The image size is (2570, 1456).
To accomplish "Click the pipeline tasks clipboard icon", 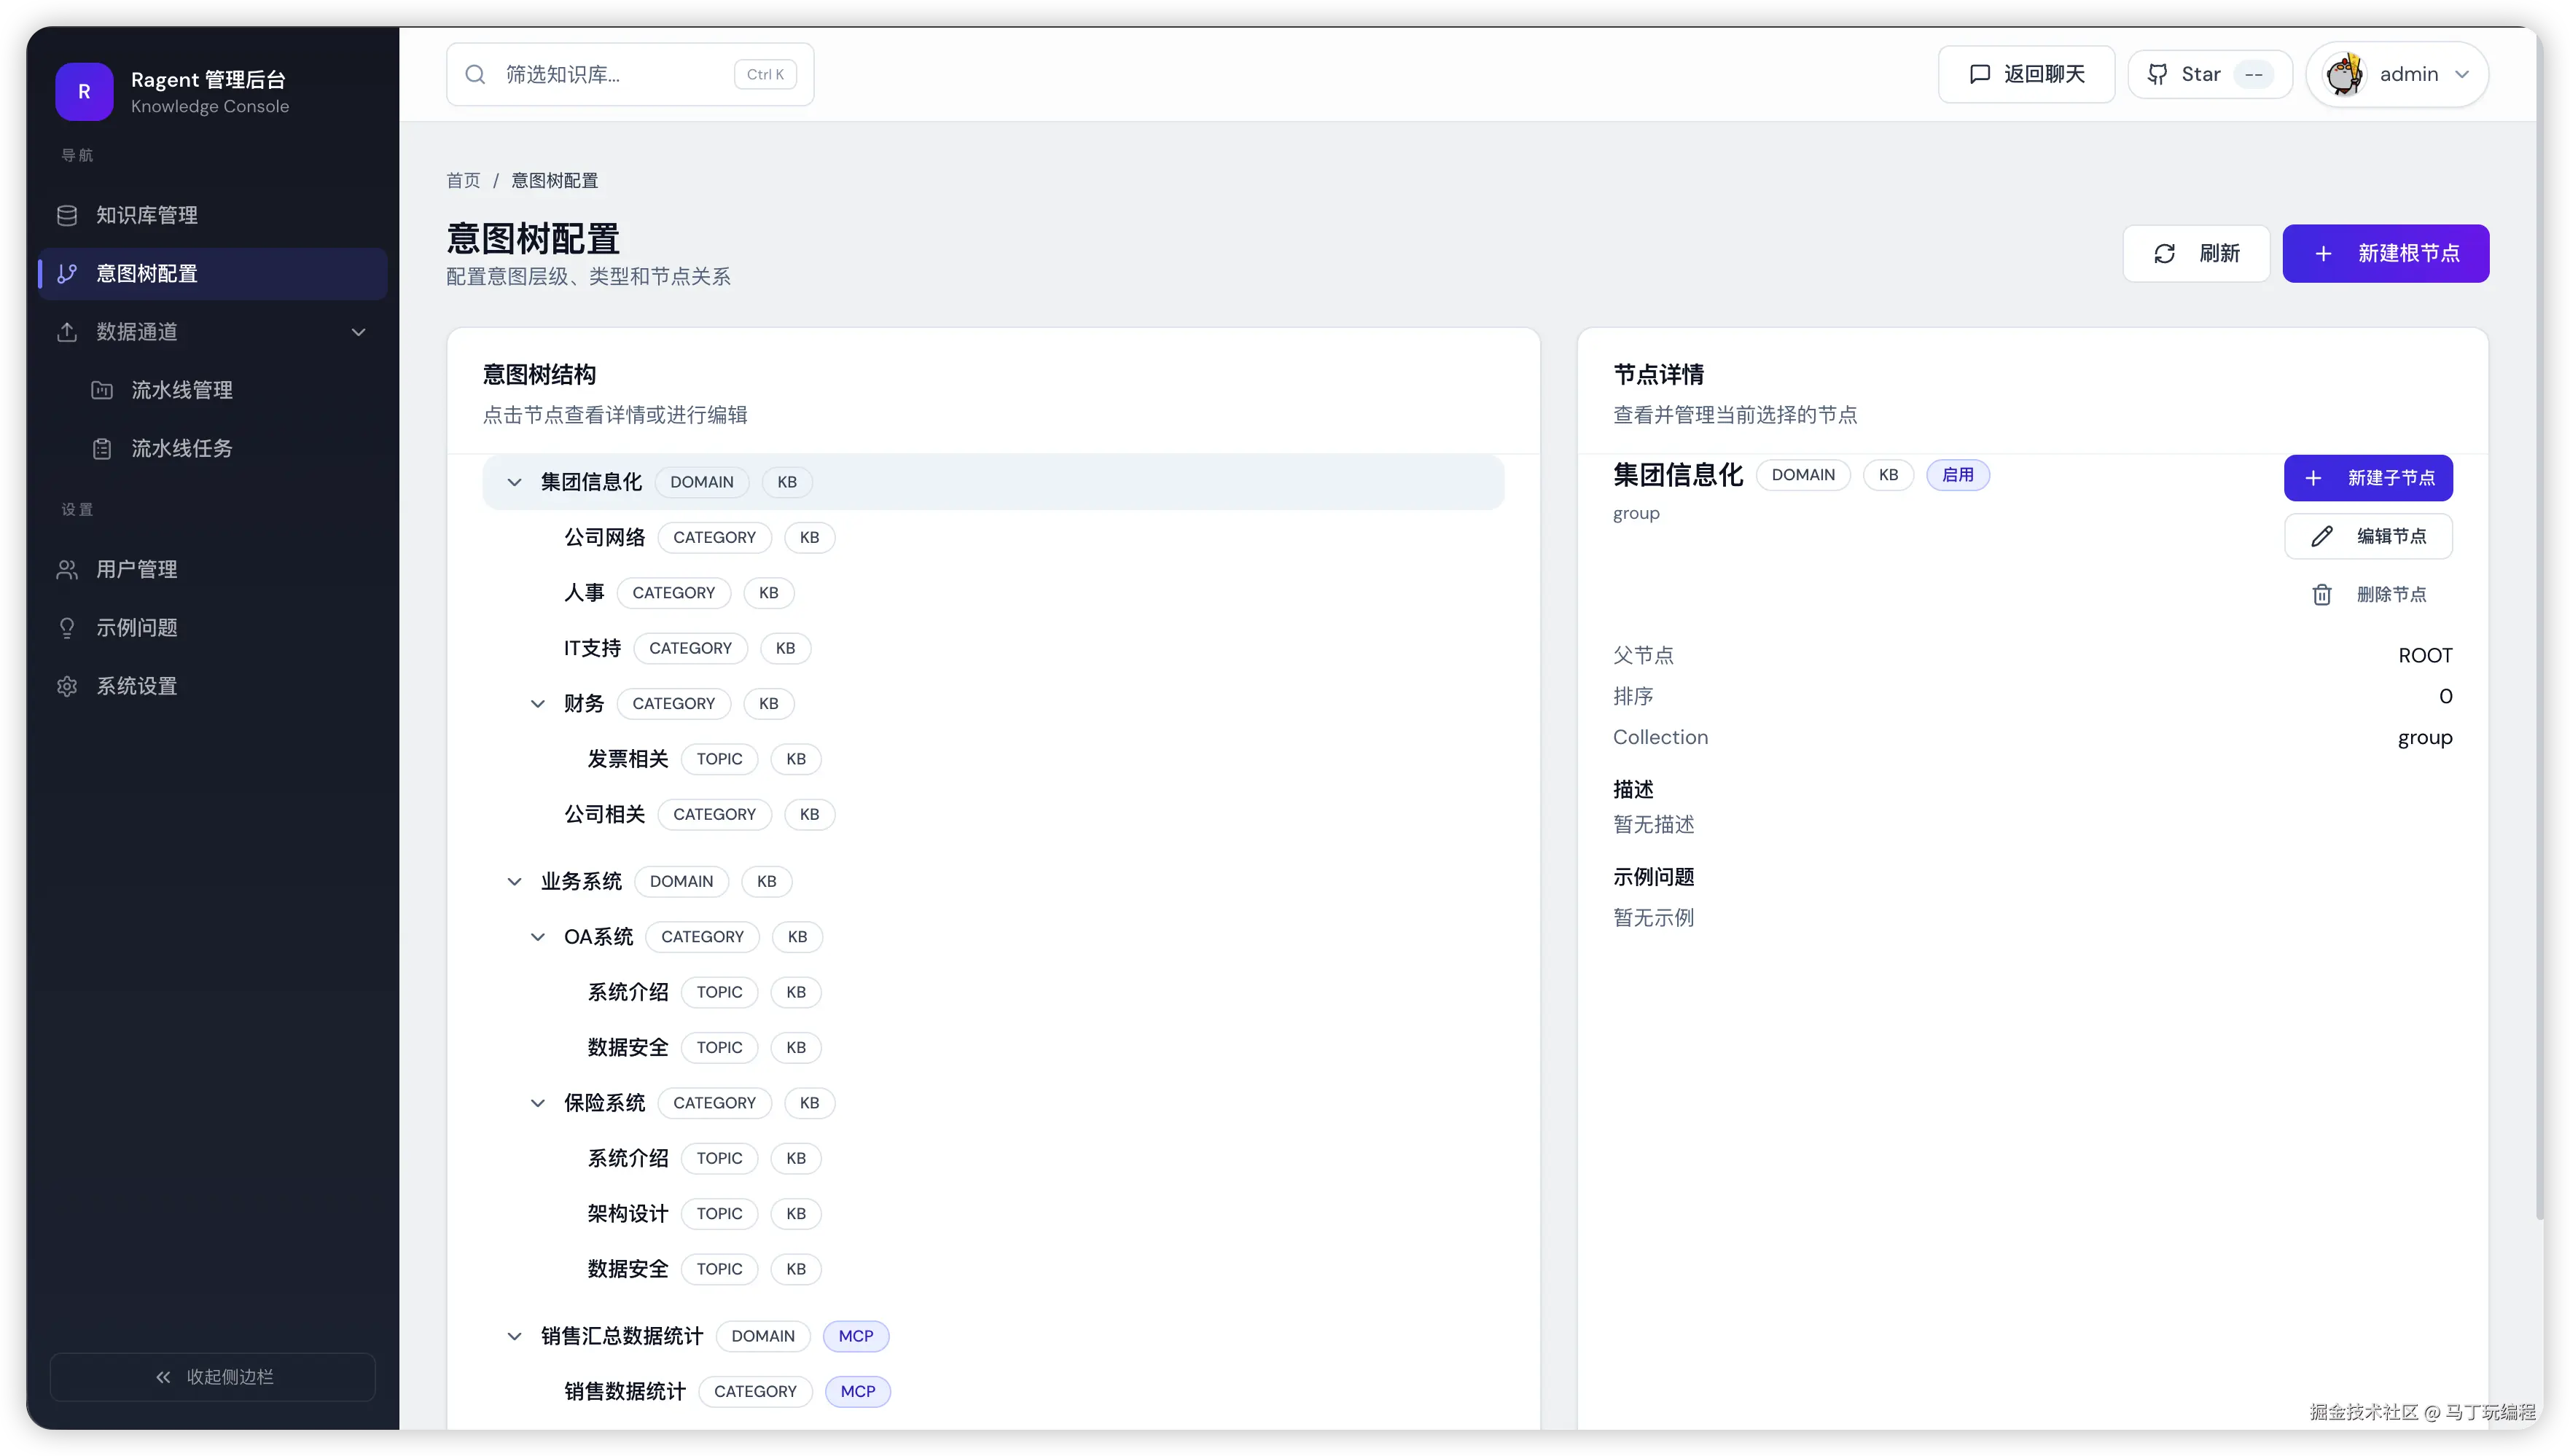I will pyautogui.click(x=102, y=449).
